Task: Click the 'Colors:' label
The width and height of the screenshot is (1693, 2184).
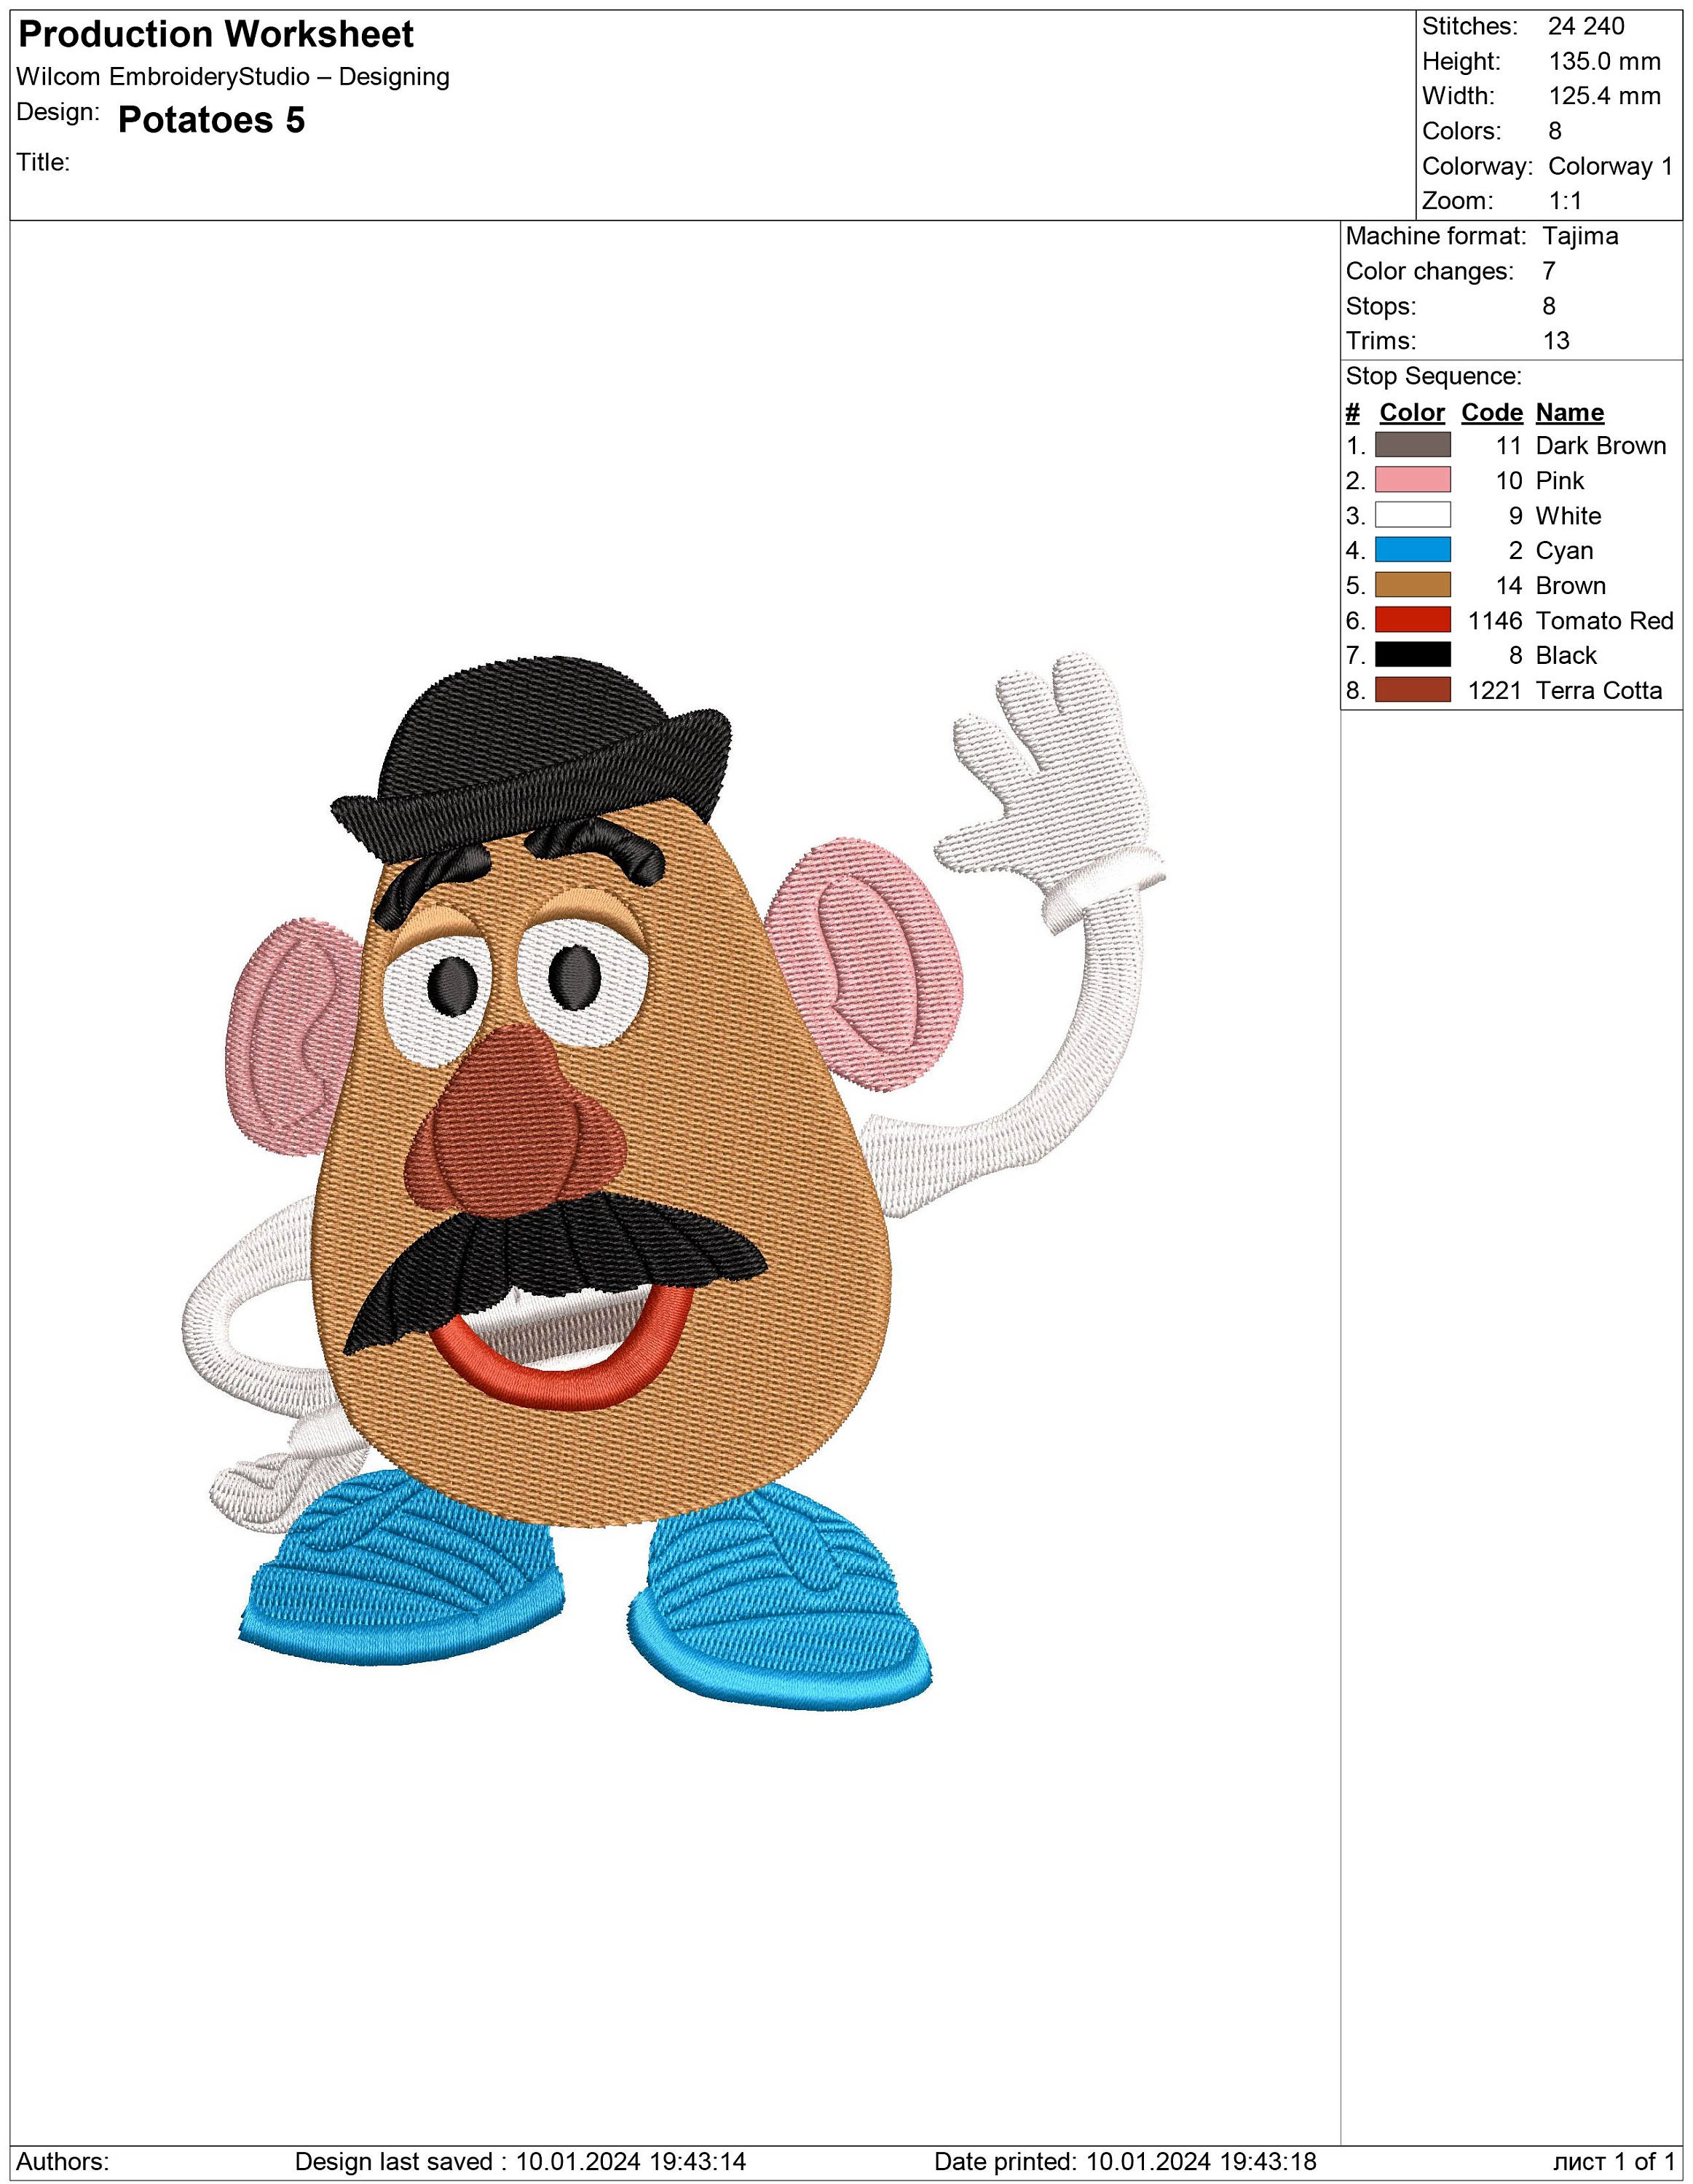Action: pyautogui.click(x=1462, y=131)
